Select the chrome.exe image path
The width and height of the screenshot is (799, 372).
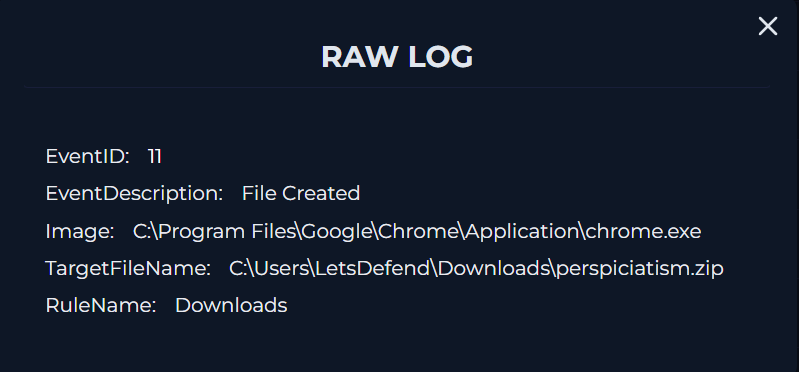tap(417, 232)
